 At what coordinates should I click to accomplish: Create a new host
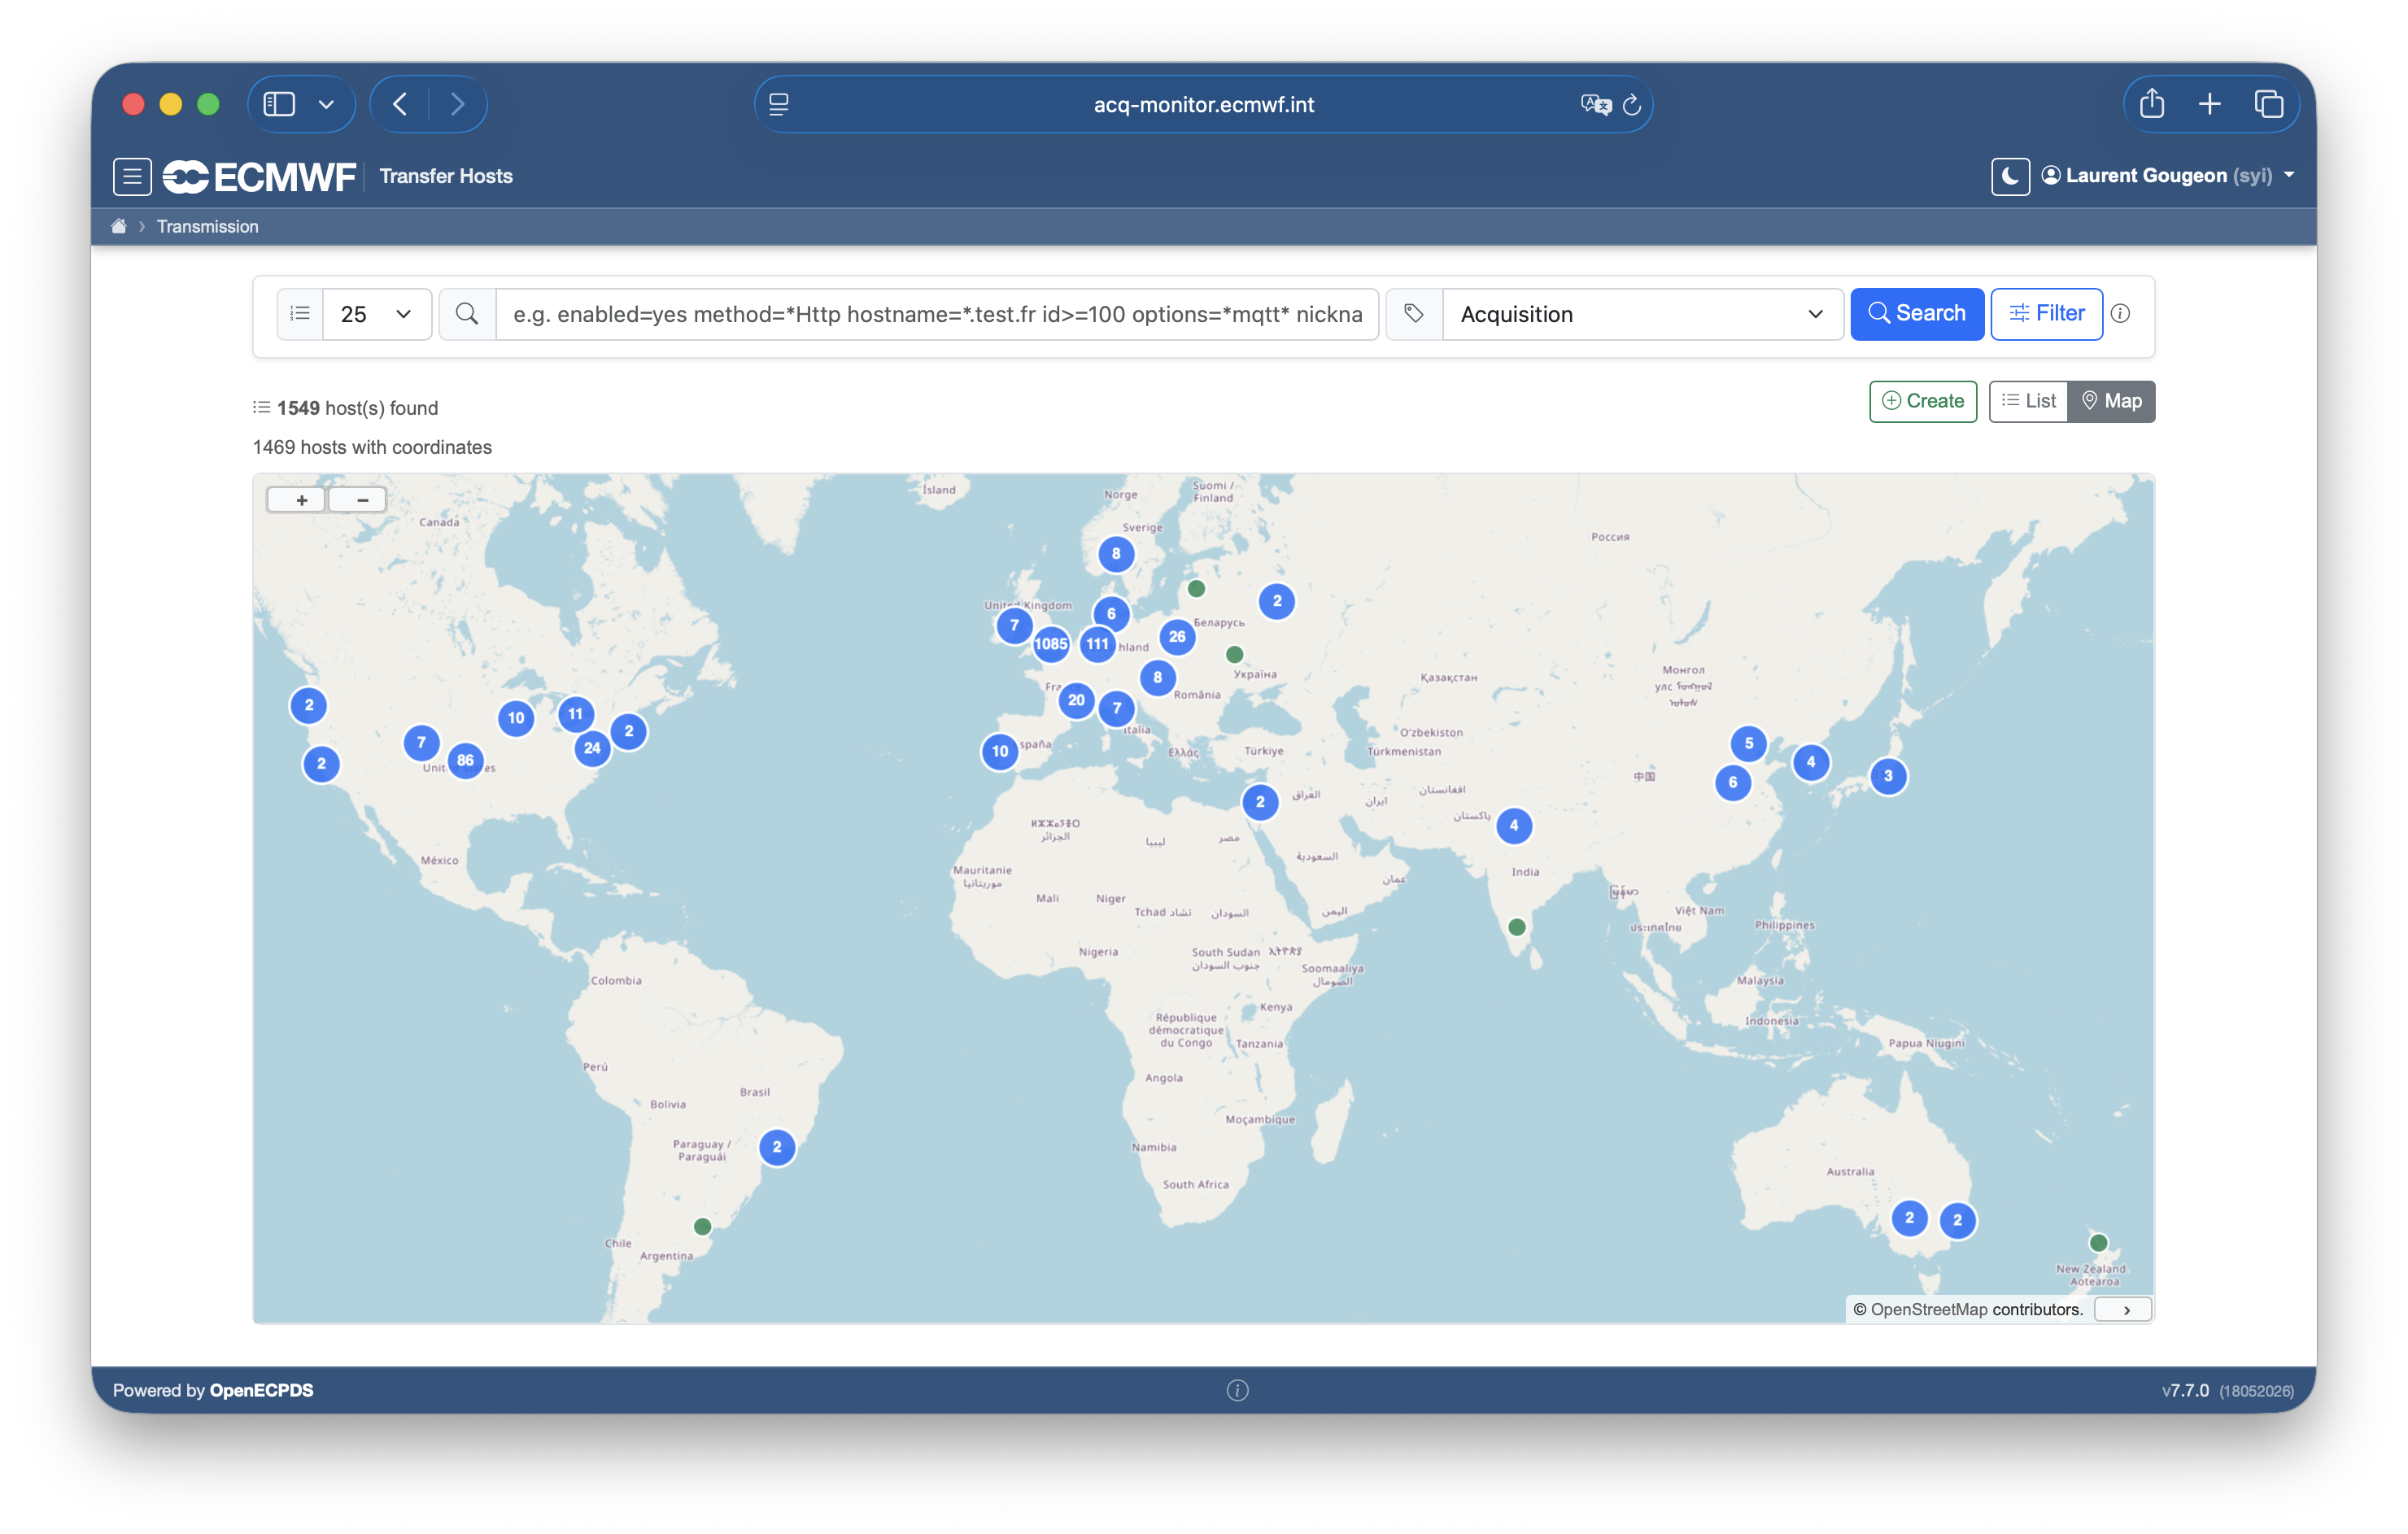pyautogui.click(x=1922, y=401)
